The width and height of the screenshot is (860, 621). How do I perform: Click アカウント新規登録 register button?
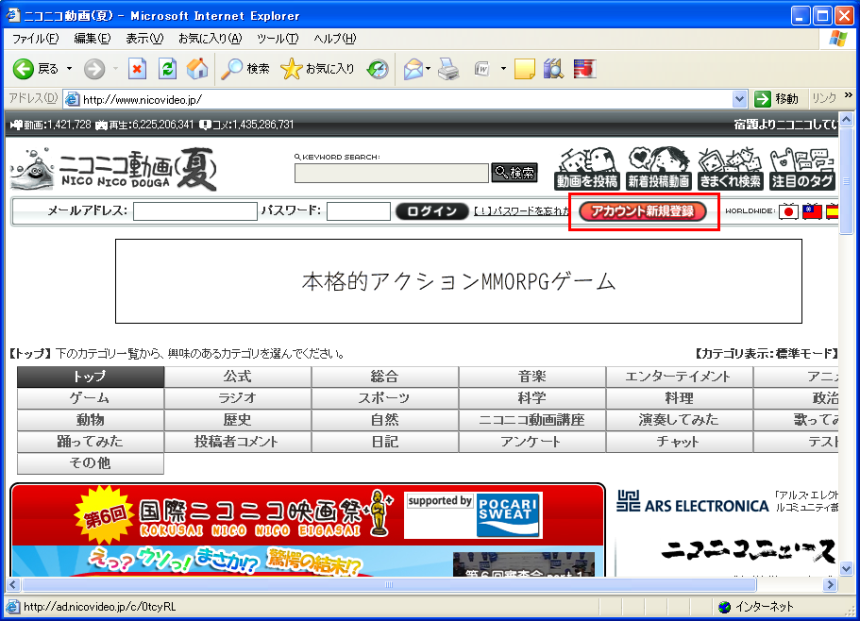pos(643,212)
